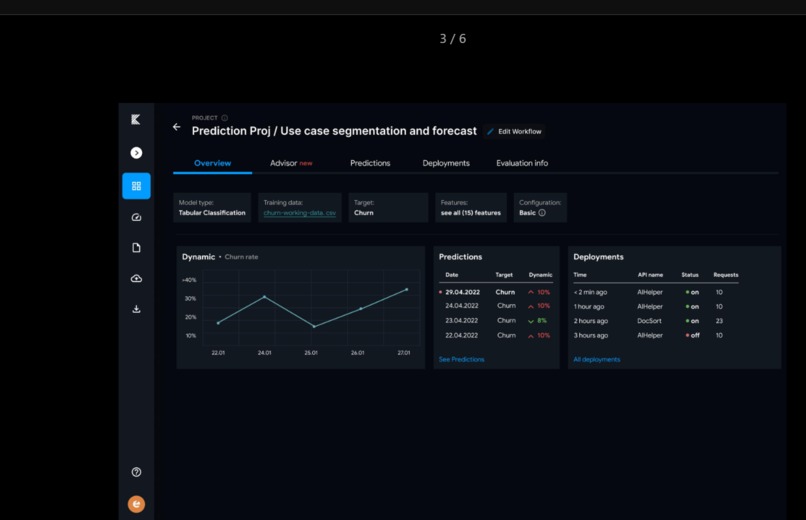Select the Overview tab
The width and height of the screenshot is (806, 520).
pyautogui.click(x=212, y=163)
